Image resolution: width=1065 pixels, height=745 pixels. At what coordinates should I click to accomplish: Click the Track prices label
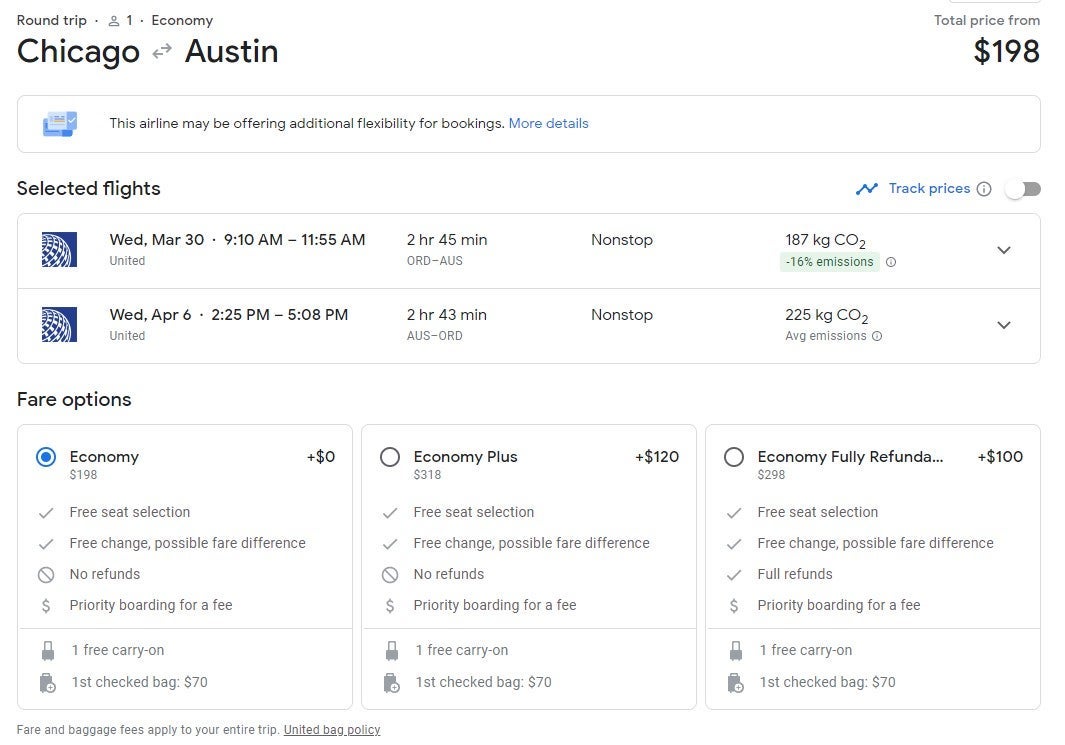click(x=929, y=189)
